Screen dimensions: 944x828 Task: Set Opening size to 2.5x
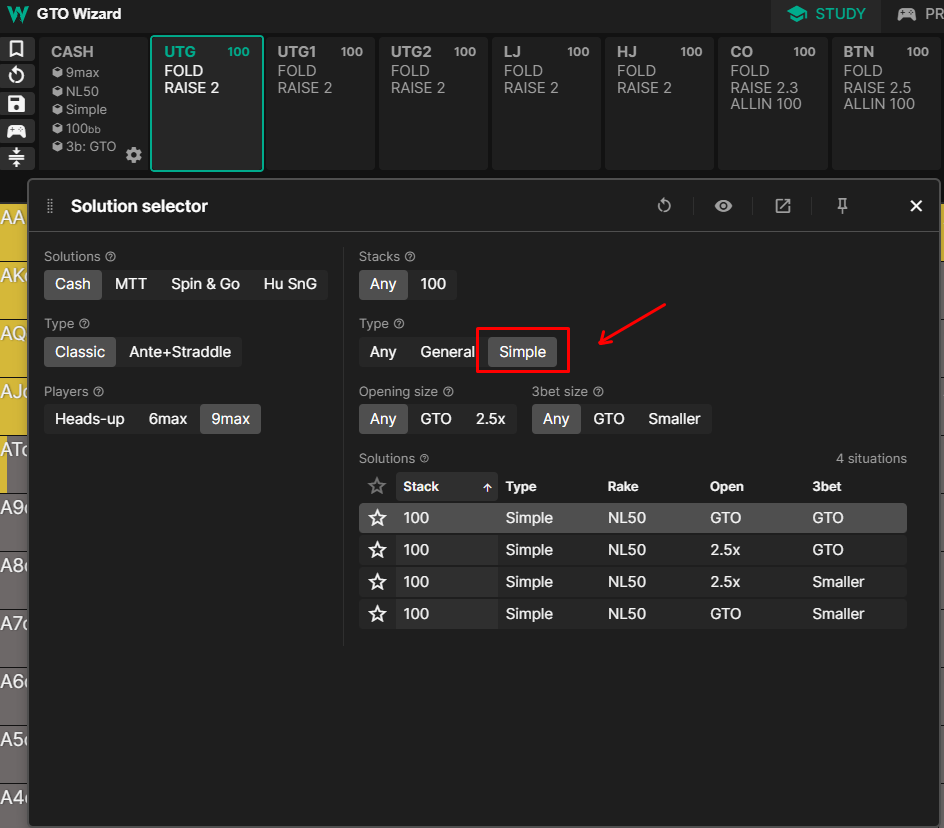pyautogui.click(x=491, y=419)
